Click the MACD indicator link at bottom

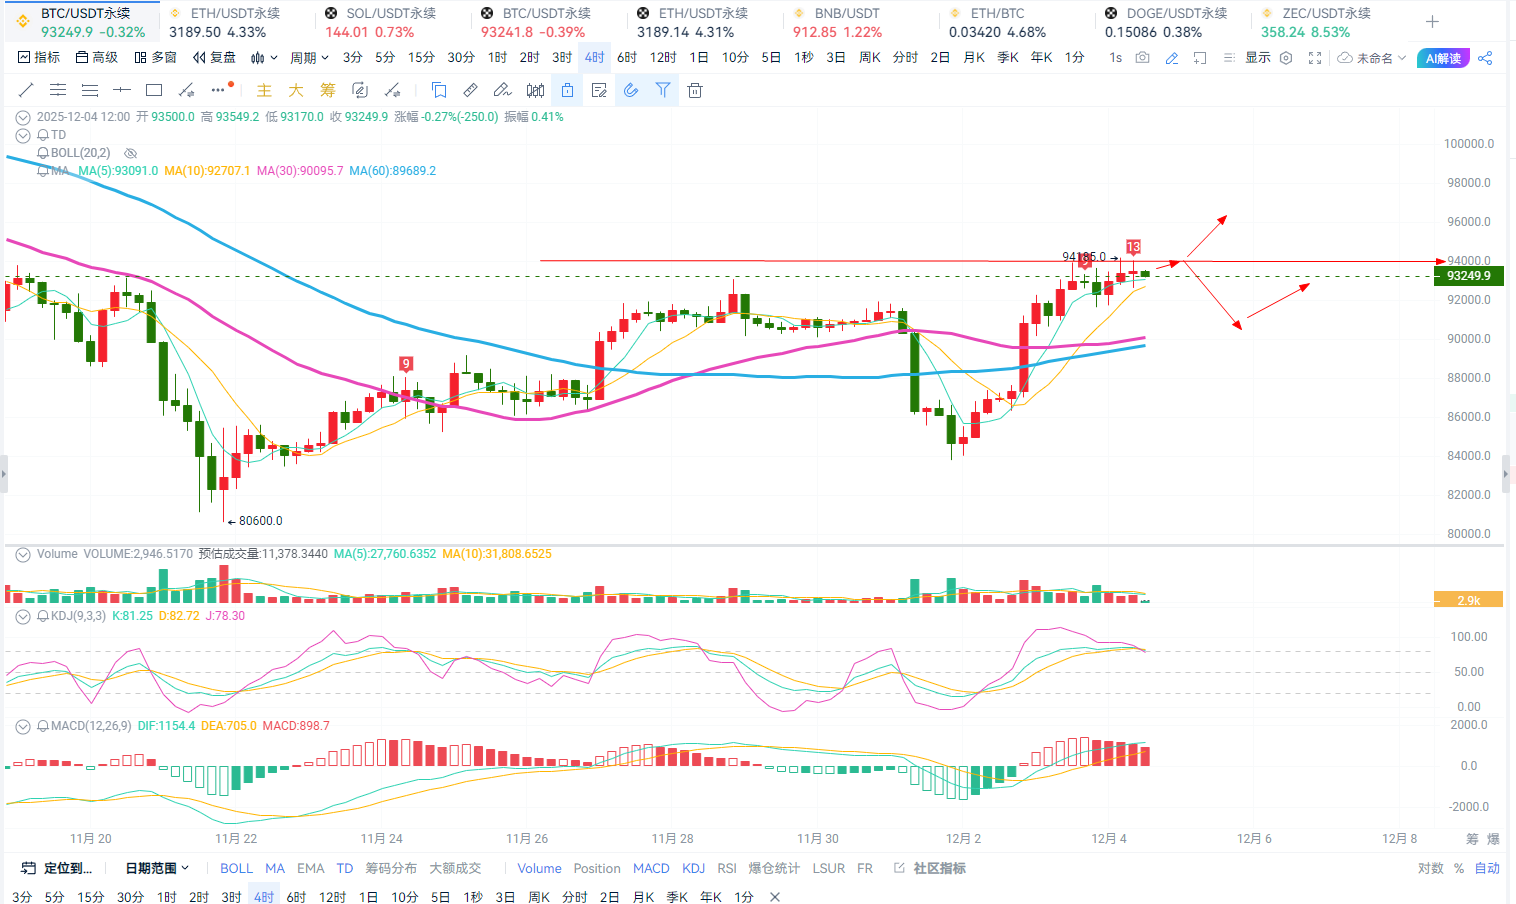coord(651,868)
